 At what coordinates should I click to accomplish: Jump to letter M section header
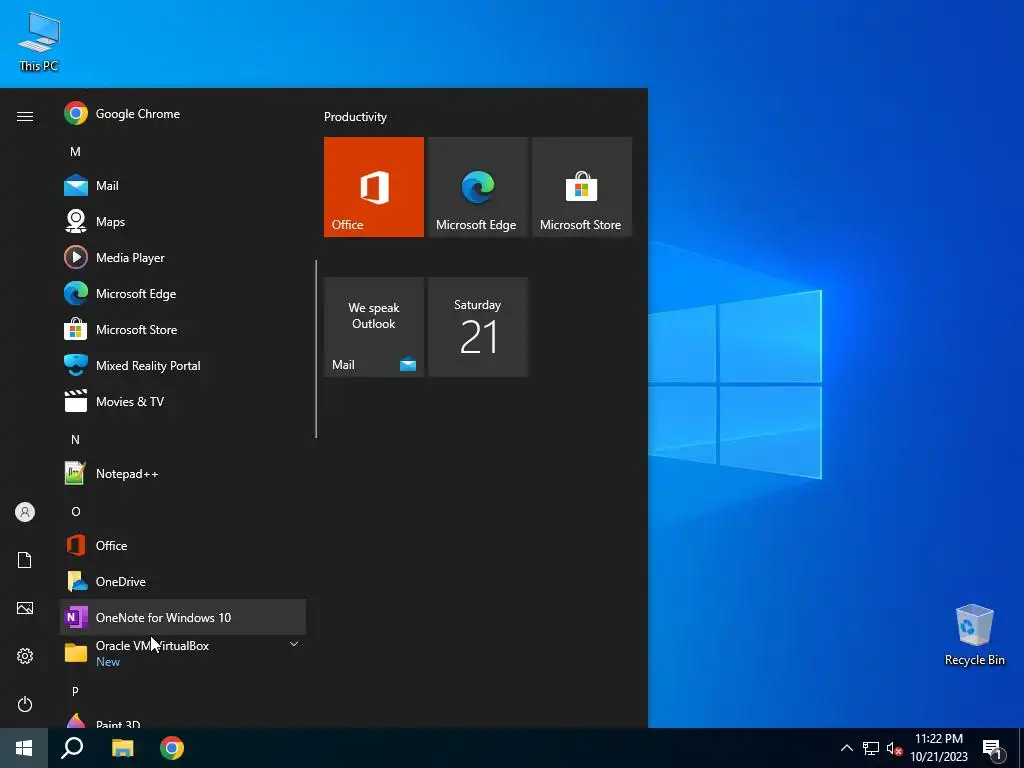pos(75,152)
